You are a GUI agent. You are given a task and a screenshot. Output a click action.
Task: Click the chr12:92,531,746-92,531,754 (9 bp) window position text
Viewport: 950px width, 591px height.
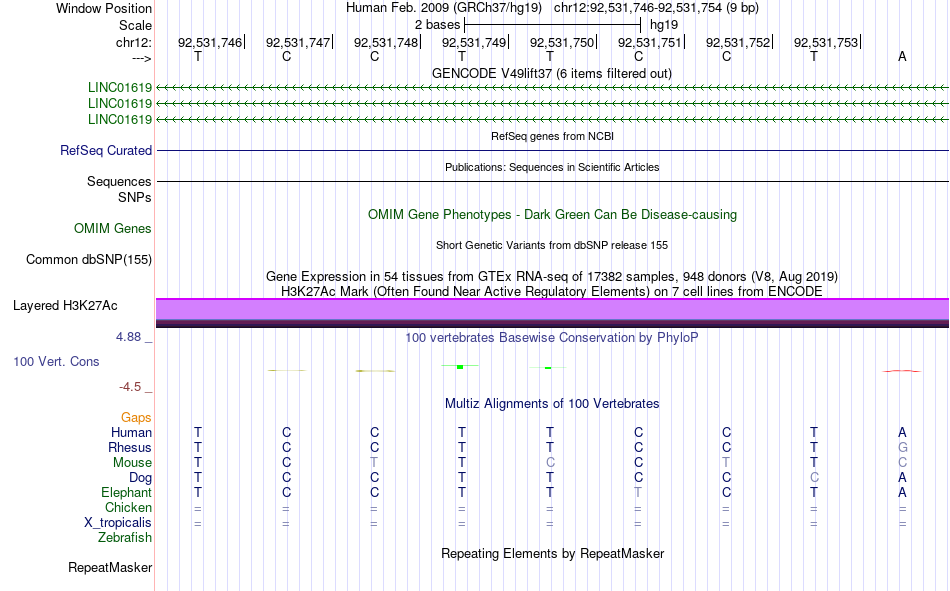[x=656, y=8]
